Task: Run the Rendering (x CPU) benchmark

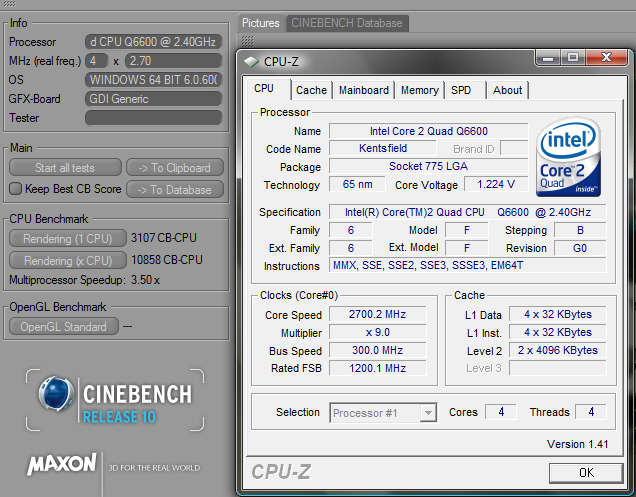Action: pos(67,260)
